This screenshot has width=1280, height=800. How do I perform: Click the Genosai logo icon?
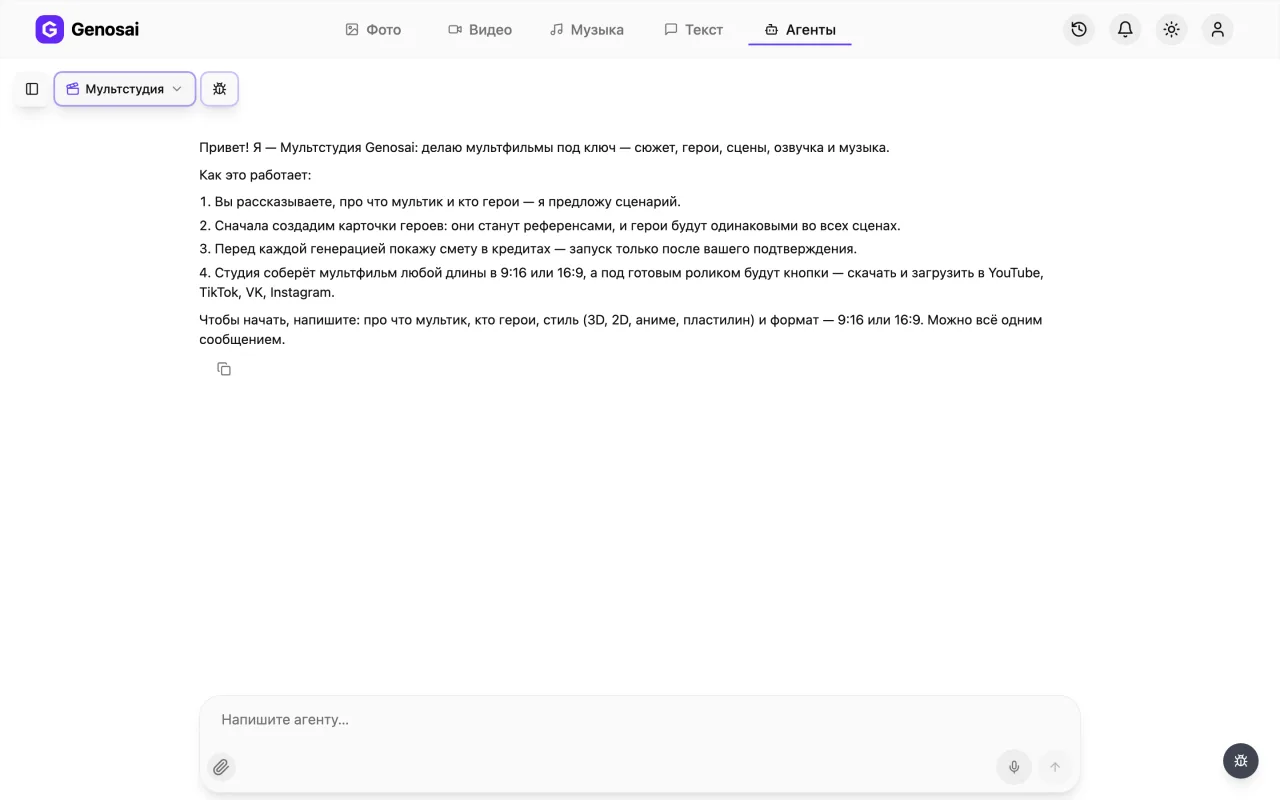point(49,29)
